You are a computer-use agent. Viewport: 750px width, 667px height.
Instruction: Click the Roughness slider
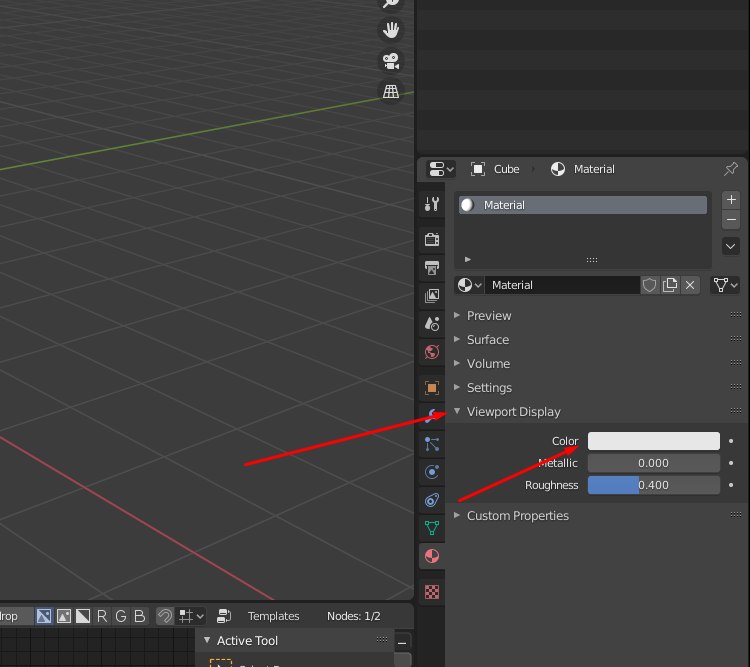[653, 485]
